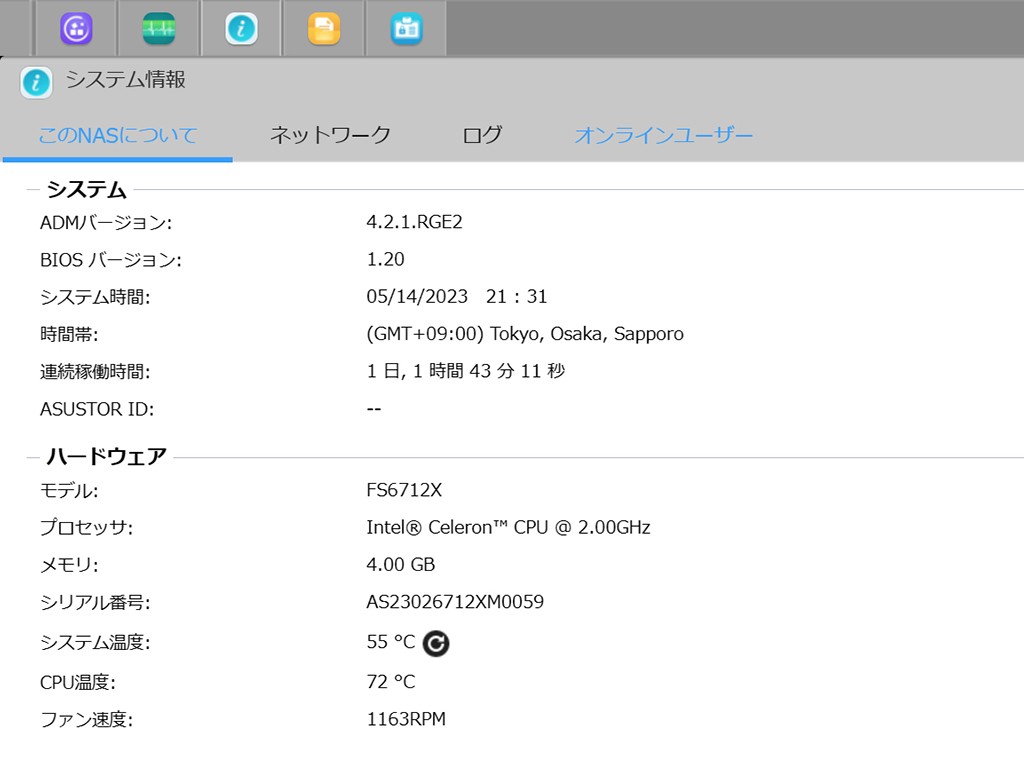This screenshot has height=768, width=1024.
Task: Switch to the ネットワーク tab
Action: (330, 135)
